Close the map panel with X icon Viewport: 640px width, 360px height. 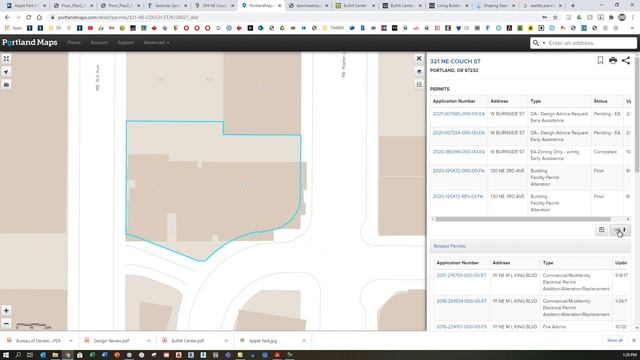[x=419, y=59]
